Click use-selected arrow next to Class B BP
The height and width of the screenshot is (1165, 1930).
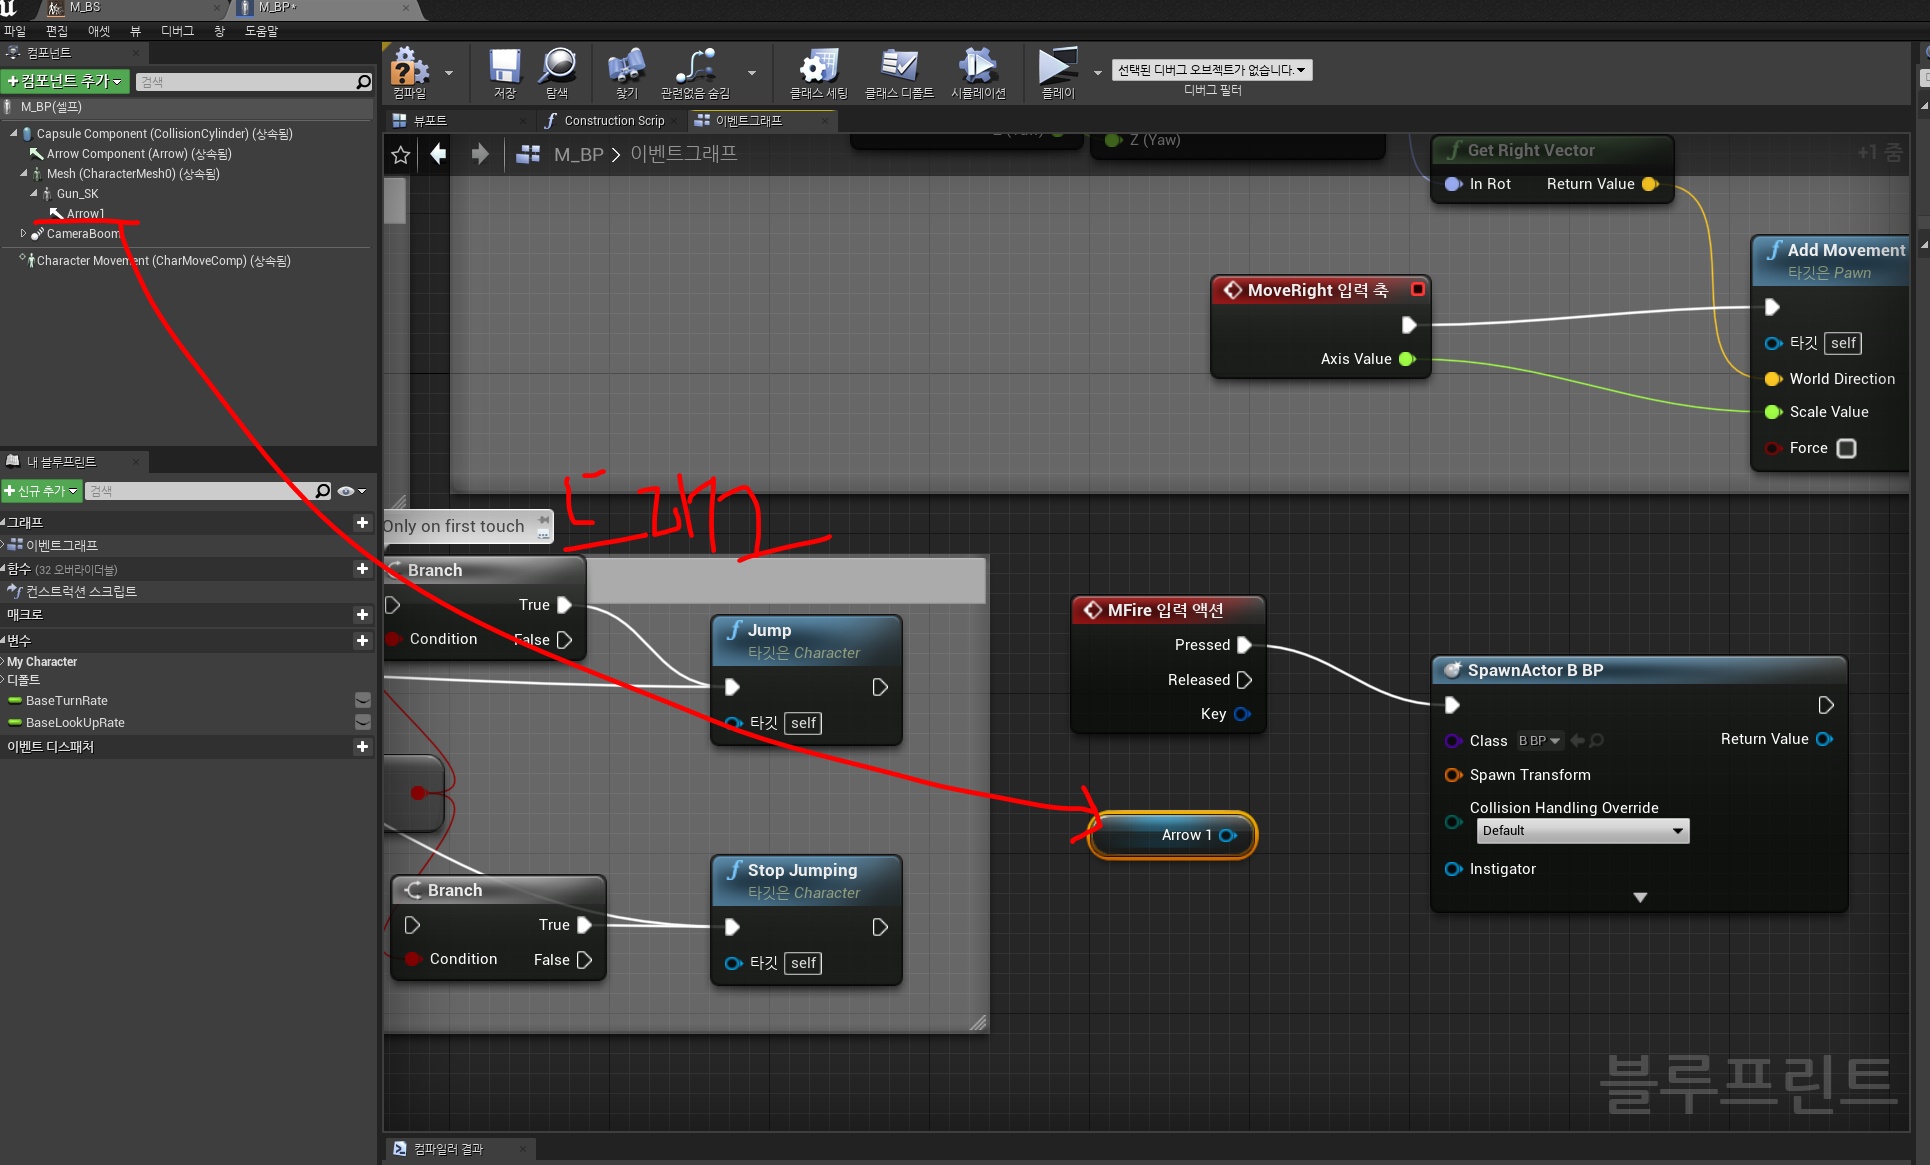[x=1578, y=741]
